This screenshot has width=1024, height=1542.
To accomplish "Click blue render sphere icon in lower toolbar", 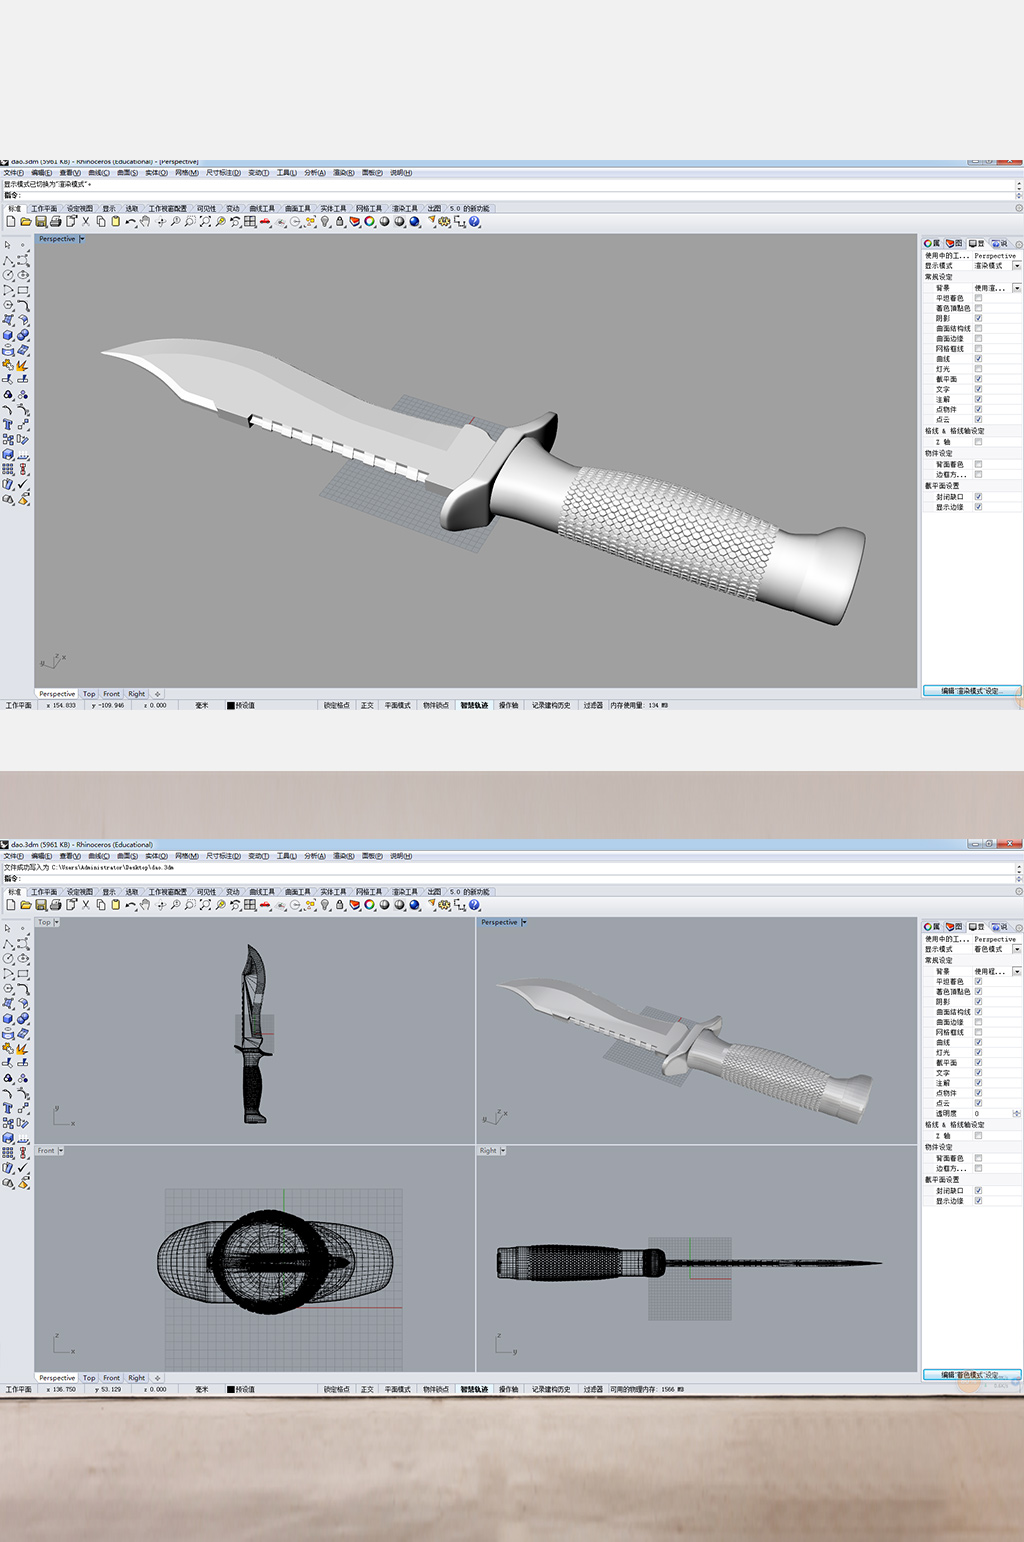I will [x=415, y=905].
